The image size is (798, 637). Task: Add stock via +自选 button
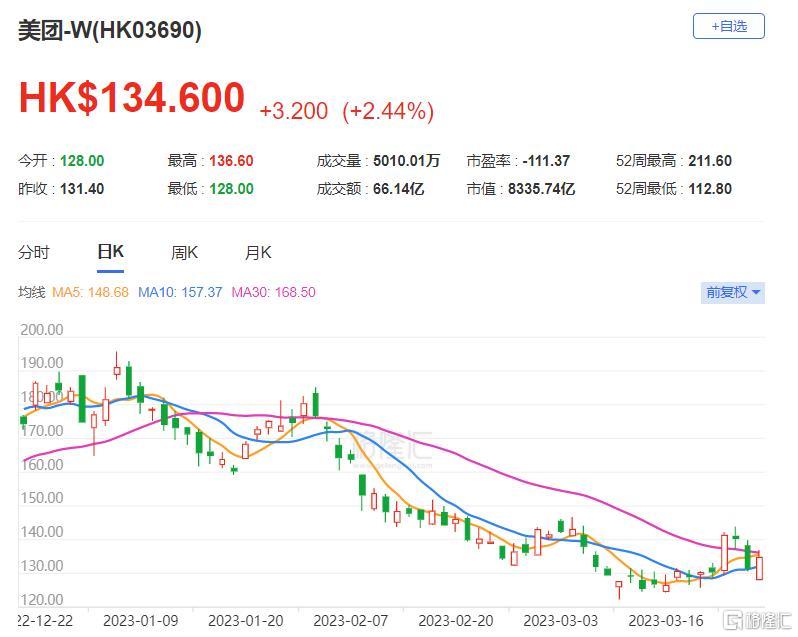[x=728, y=26]
